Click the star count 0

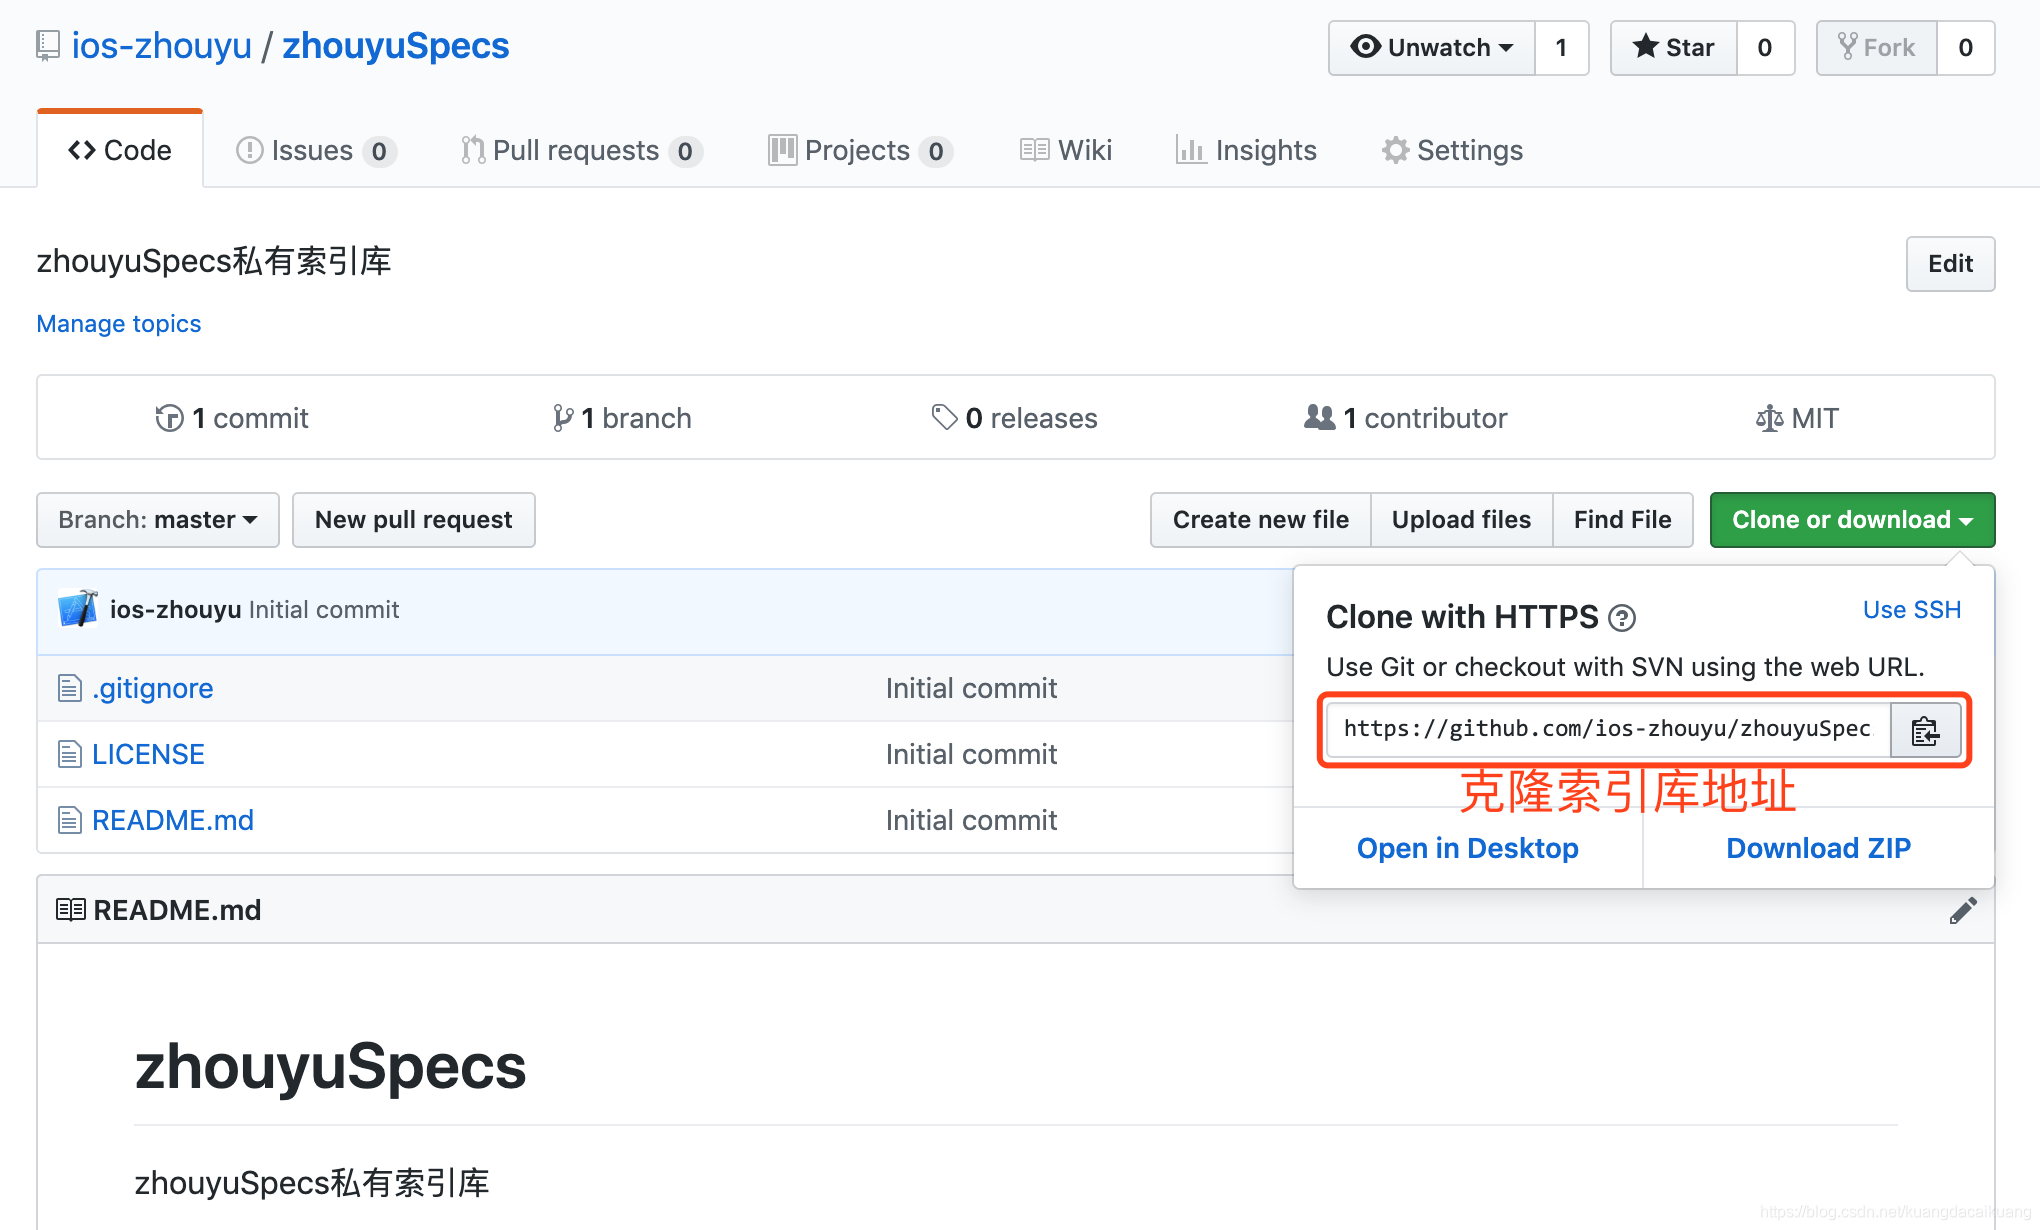(1765, 48)
